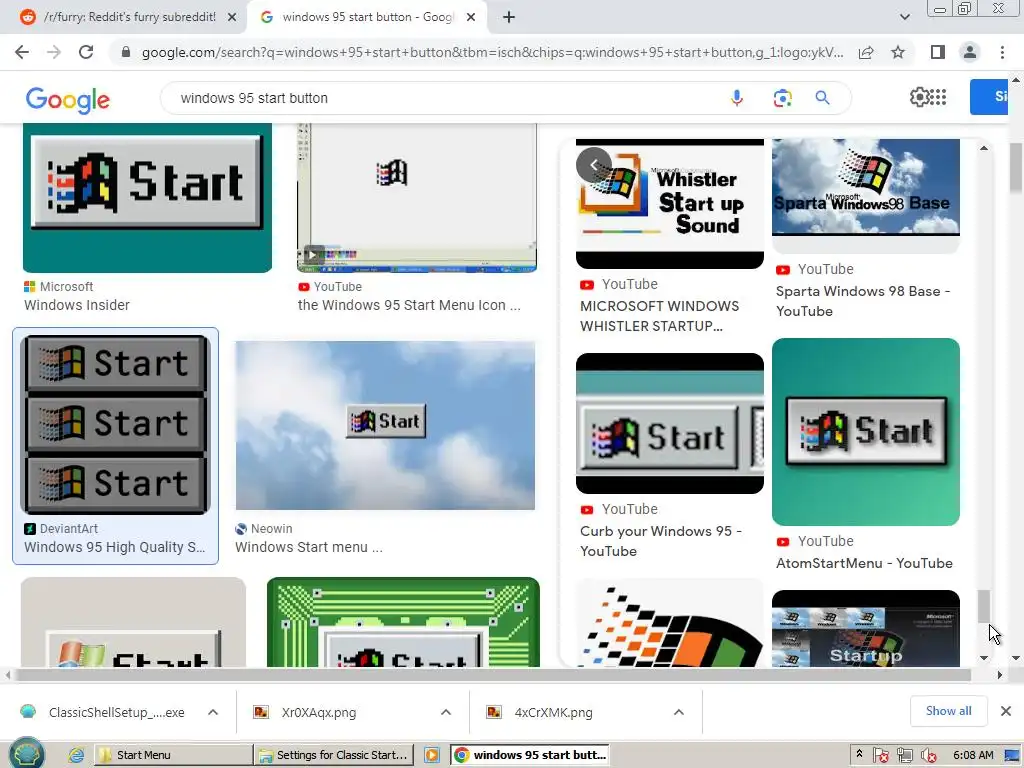Viewport: 1024px width, 768px height.
Task: Click the muted volume tray icon
Action: [928, 756]
